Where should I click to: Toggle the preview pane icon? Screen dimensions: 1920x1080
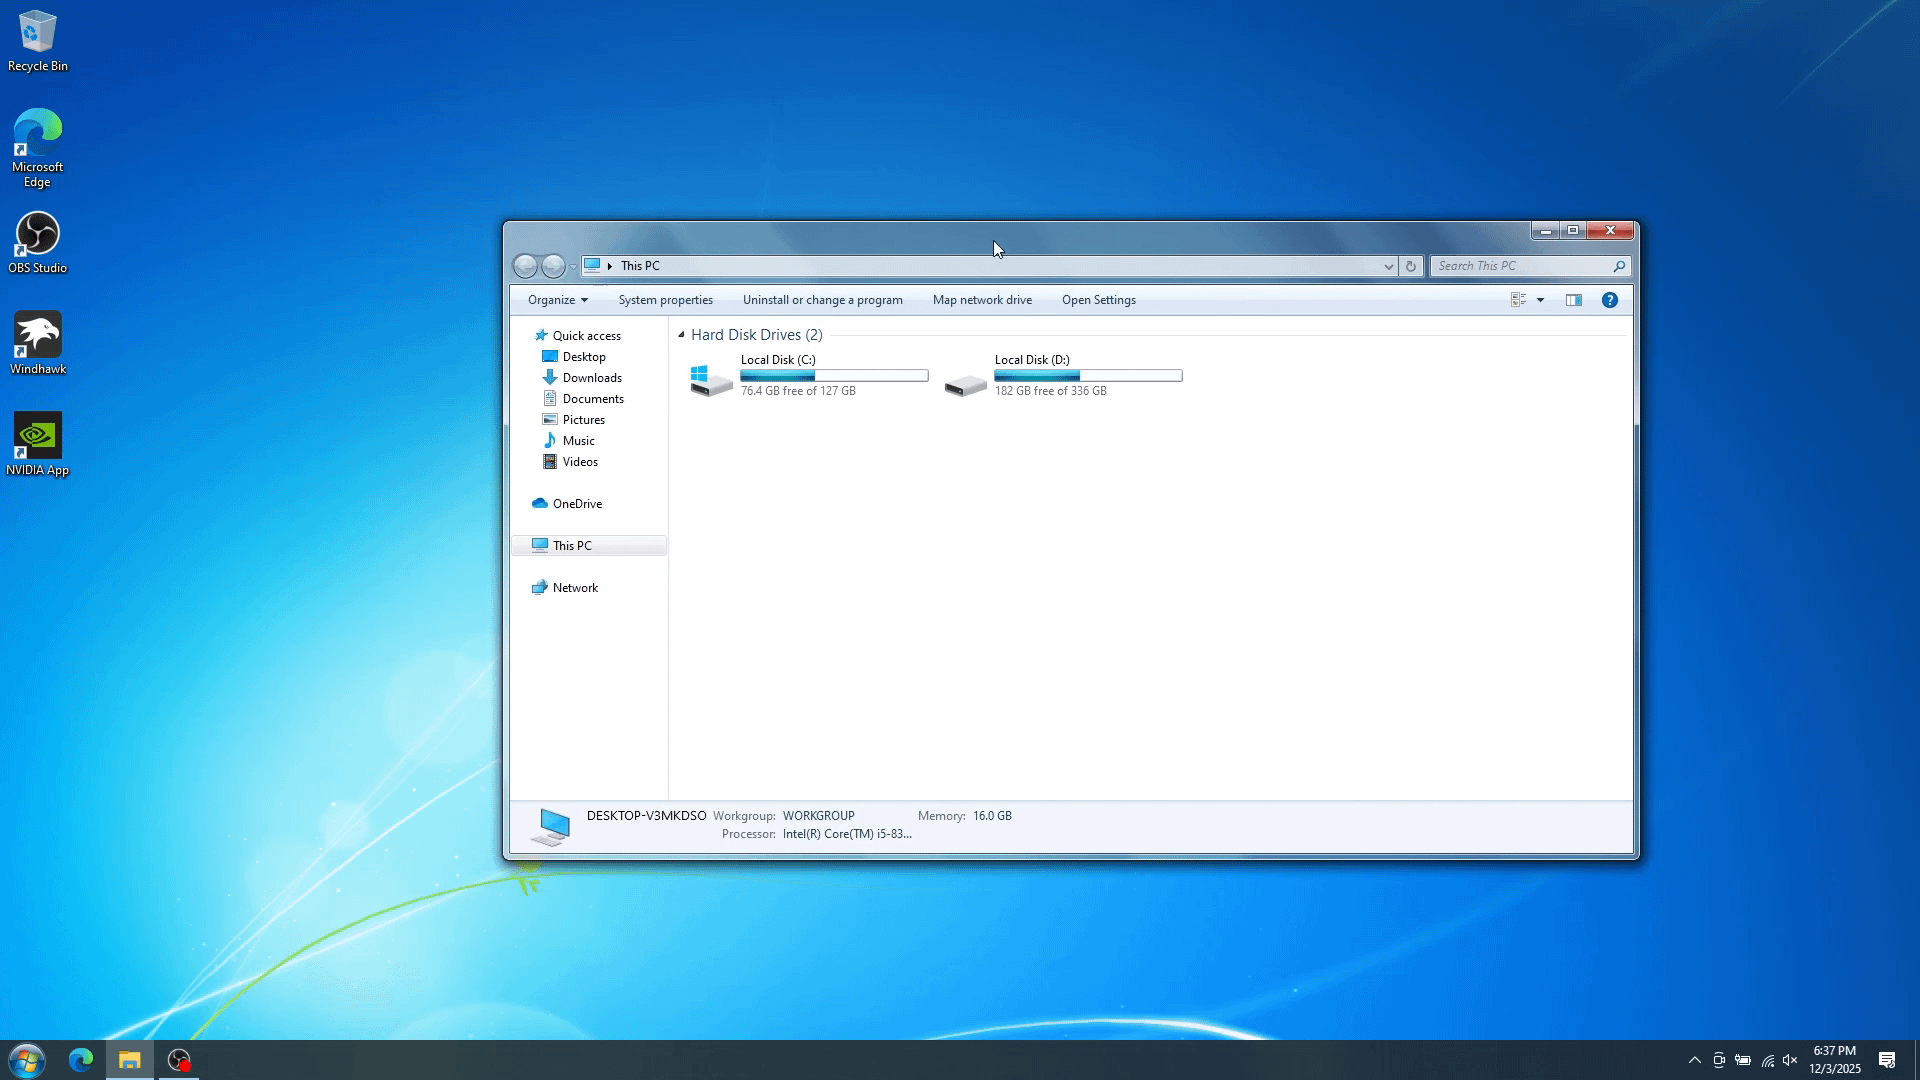pyautogui.click(x=1573, y=300)
